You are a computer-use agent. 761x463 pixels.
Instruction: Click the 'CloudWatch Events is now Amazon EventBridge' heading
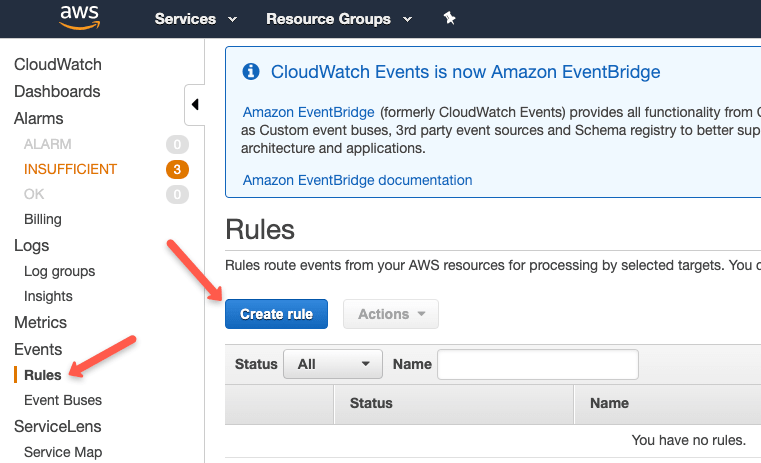465,72
